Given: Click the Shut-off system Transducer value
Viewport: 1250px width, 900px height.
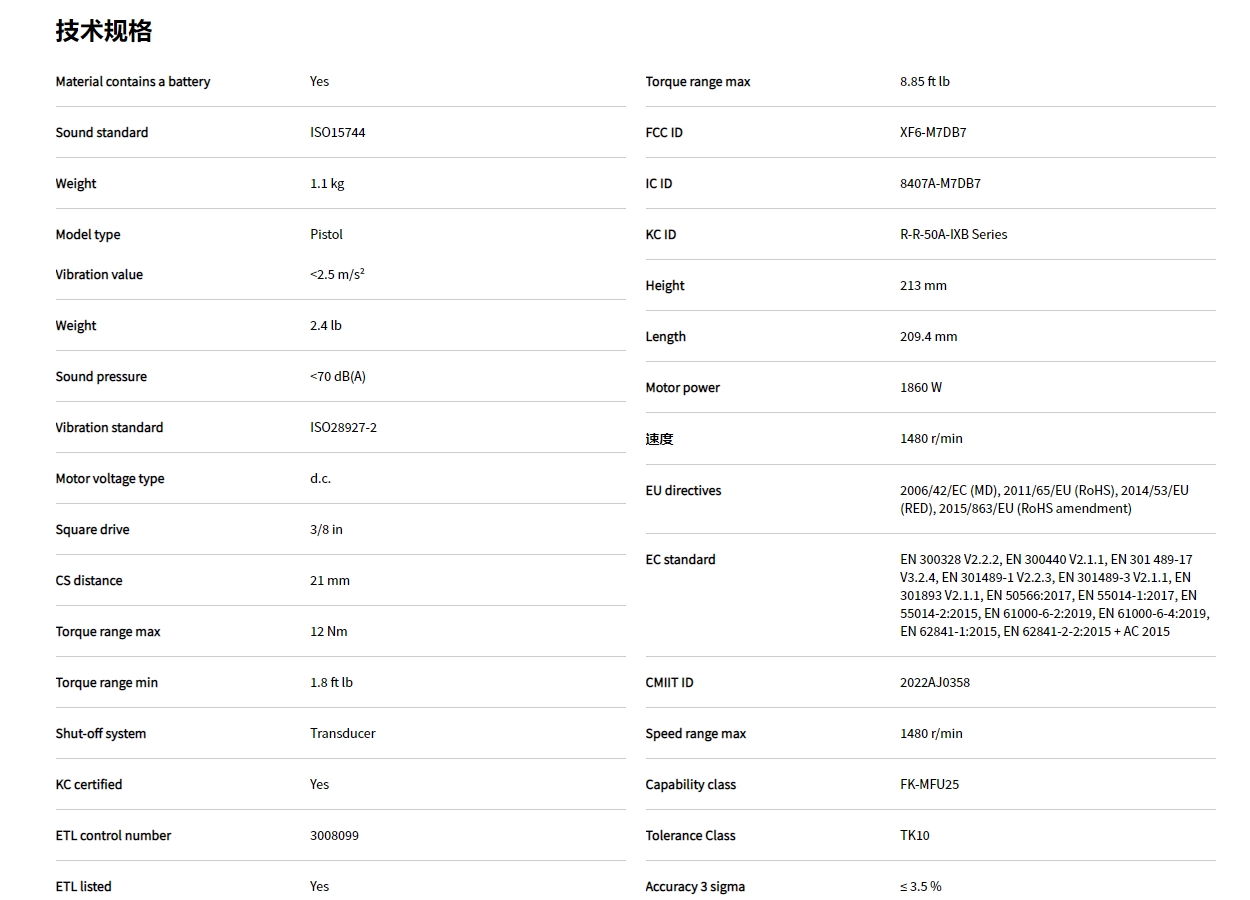Looking at the screenshot, I should pos(342,733).
